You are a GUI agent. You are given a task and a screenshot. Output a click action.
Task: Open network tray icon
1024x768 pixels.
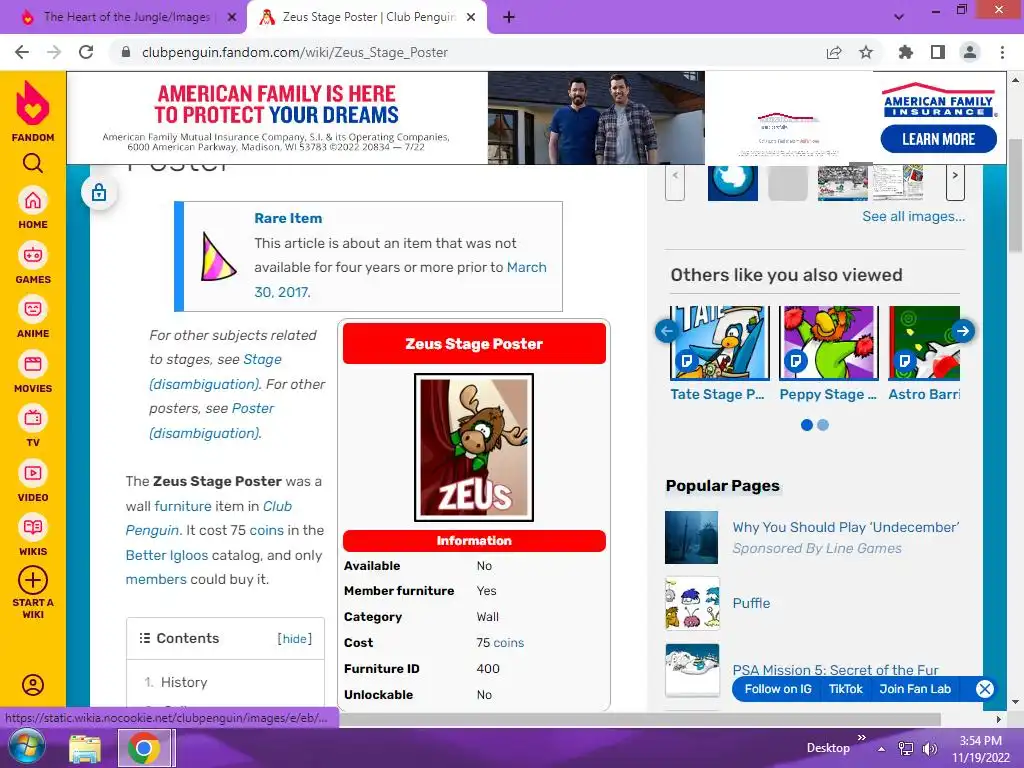click(x=906, y=748)
